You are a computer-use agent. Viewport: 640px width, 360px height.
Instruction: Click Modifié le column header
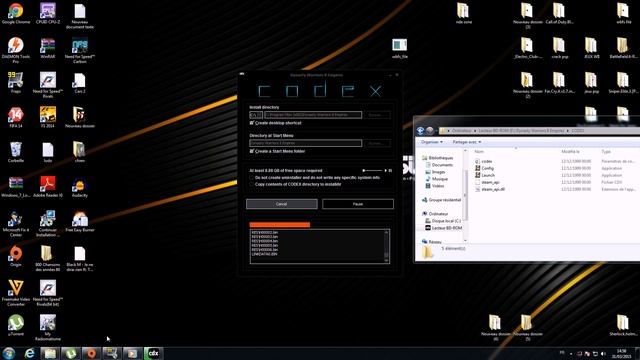(570, 151)
